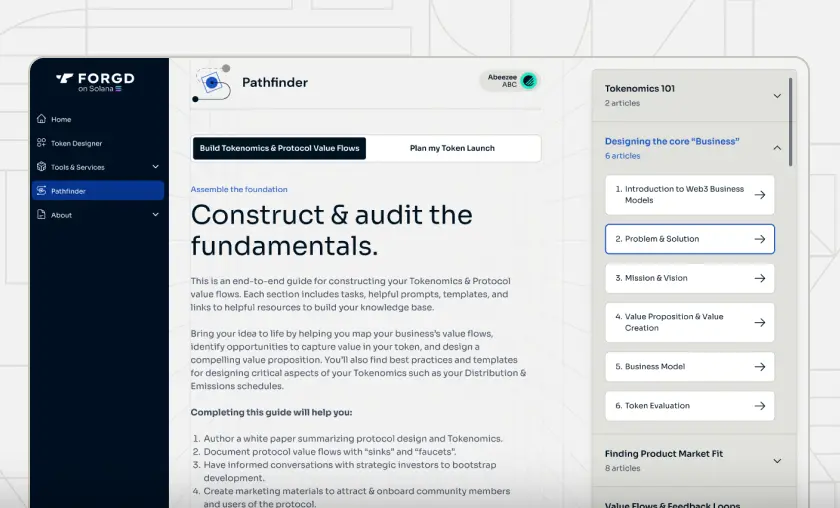Expand the Tools & Services submenu chevron
The image size is (840, 508).
coord(155,167)
